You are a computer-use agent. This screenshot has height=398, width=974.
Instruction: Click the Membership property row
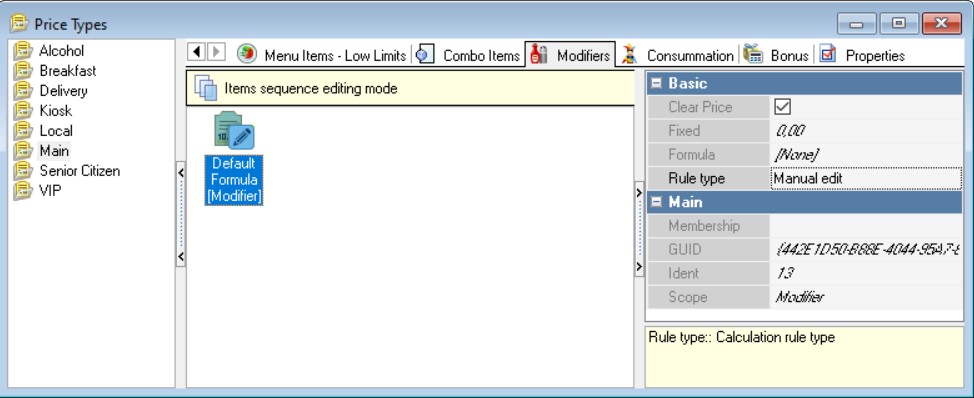[804, 226]
